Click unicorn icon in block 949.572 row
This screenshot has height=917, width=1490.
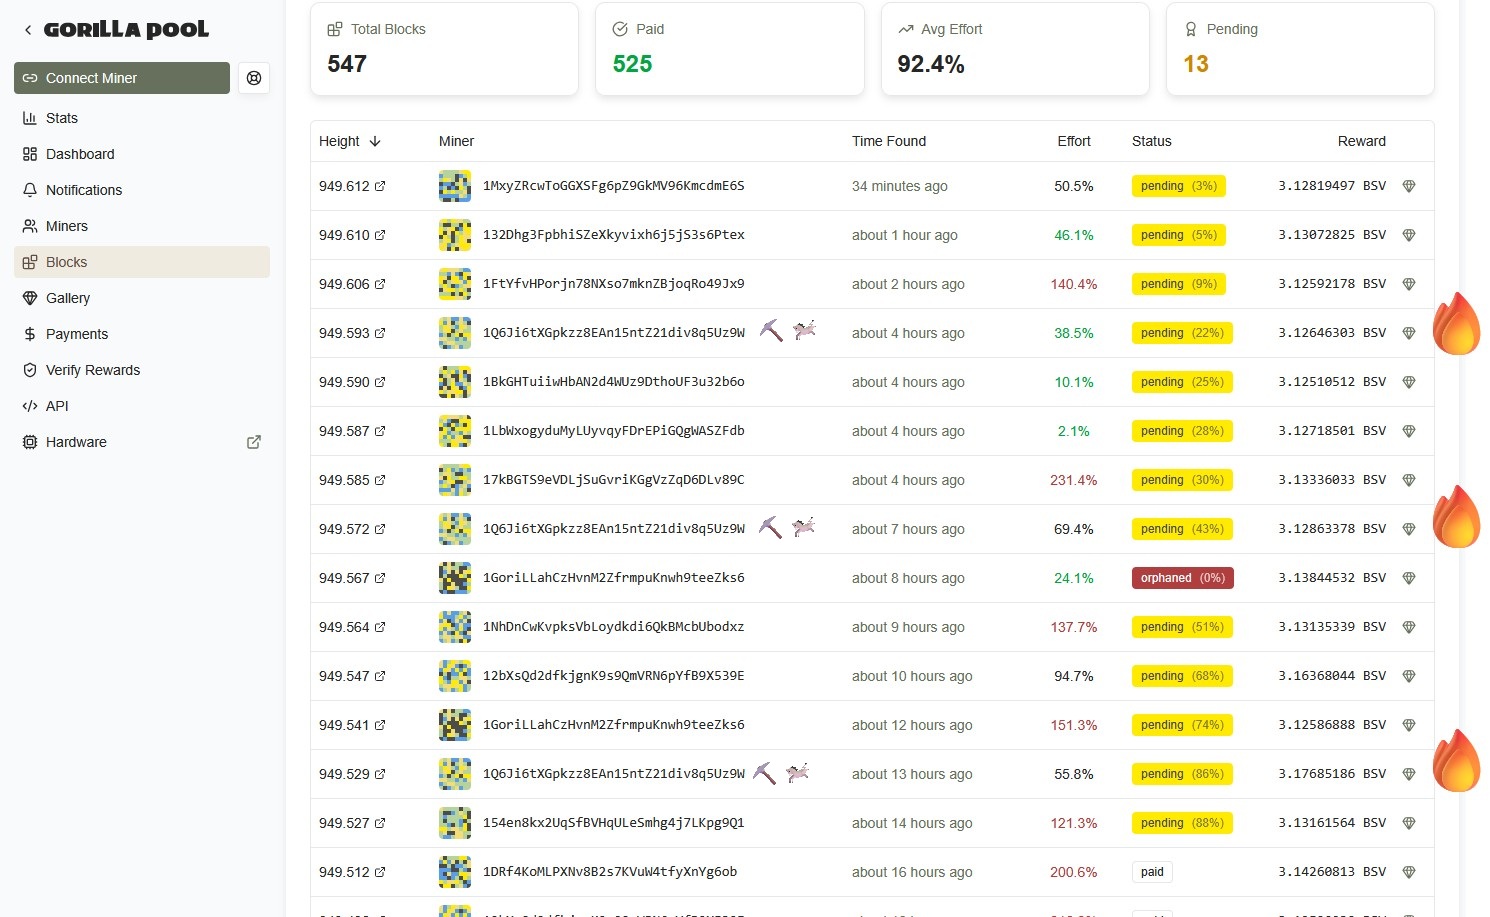(x=805, y=525)
